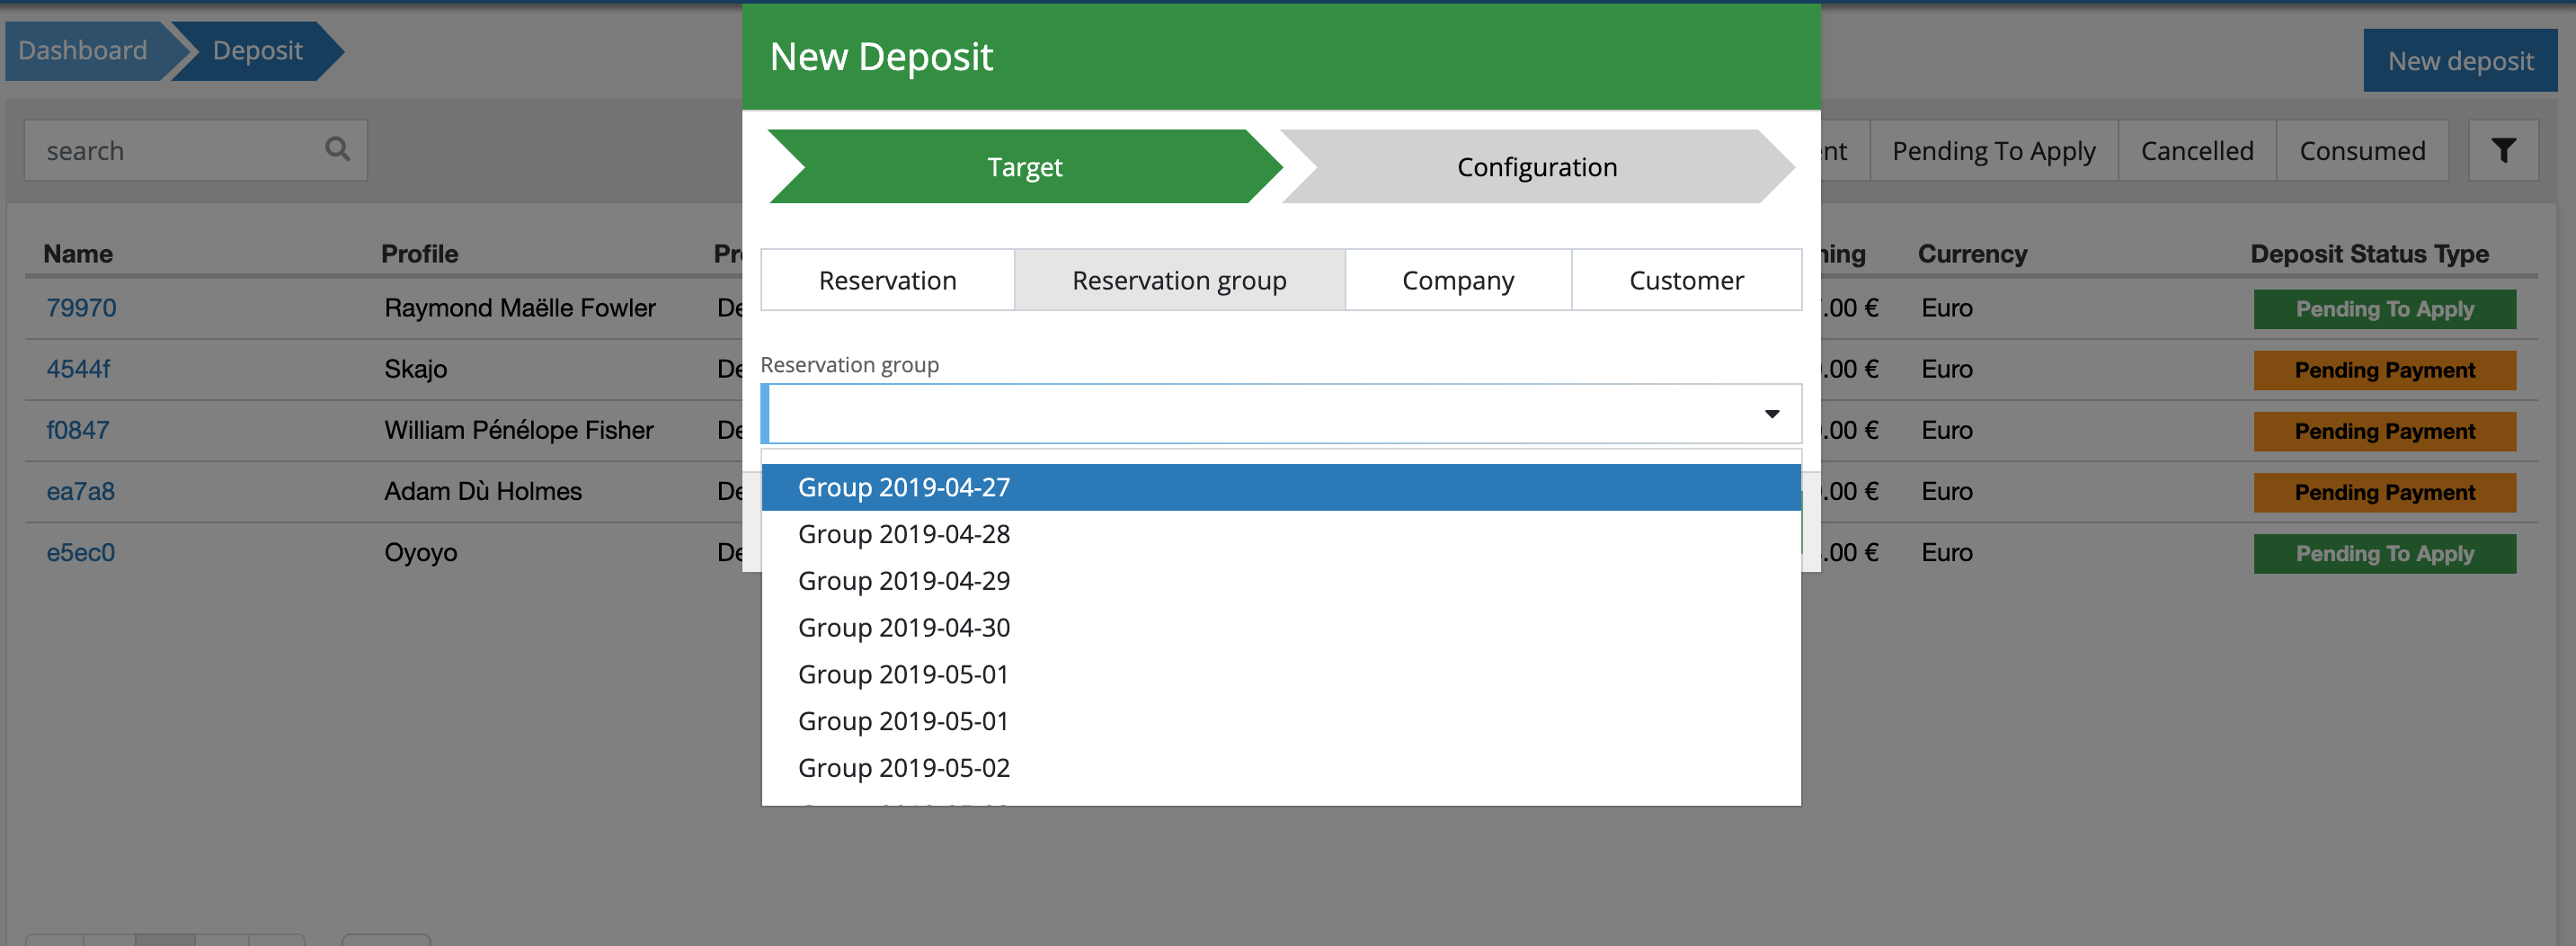Filter by Consumed status
Viewport: 2576px width, 946px height.
pyautogui.click(x=2361, y=151)
